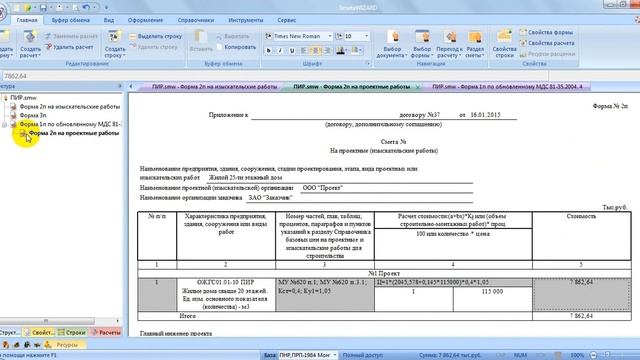Open the Выбор документа dropdown
This screenshot has height=360, width=640.
point(392,44)
